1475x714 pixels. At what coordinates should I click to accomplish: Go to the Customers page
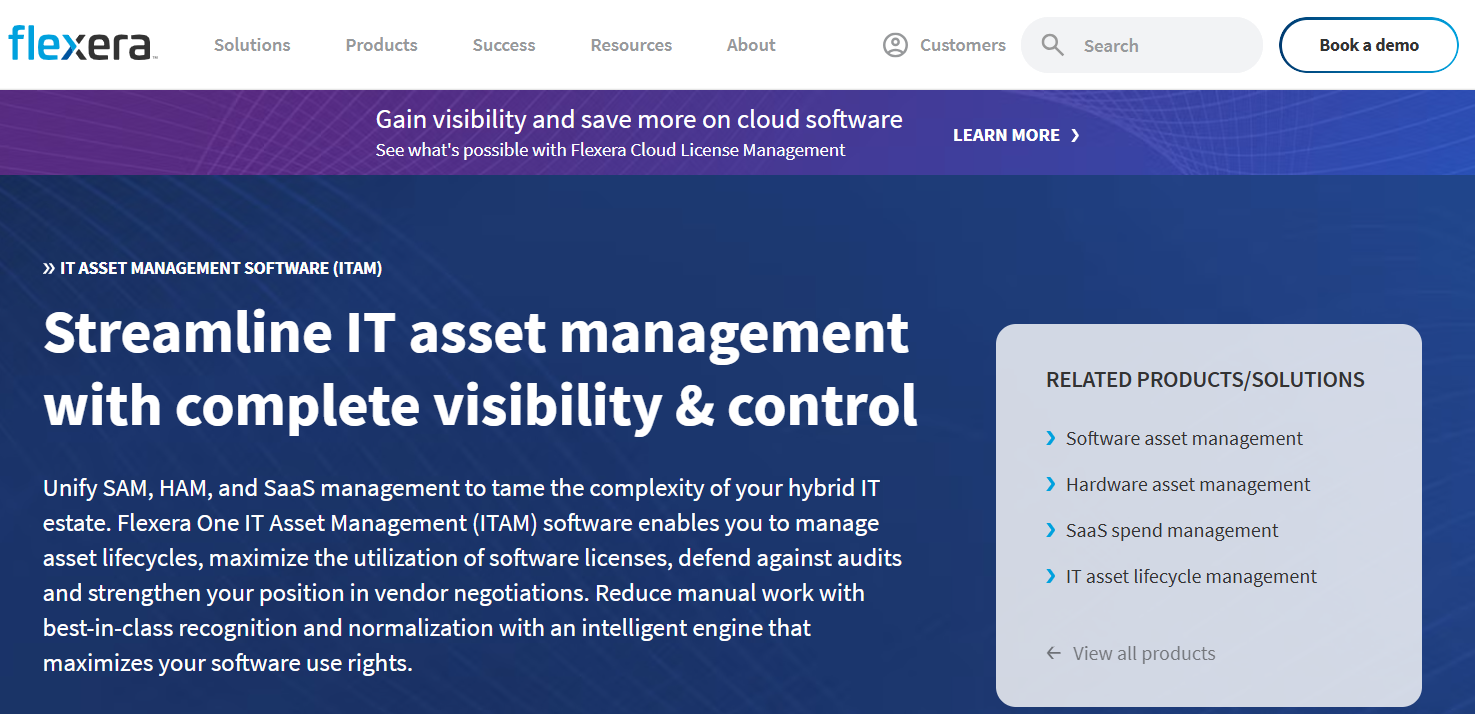963,45
